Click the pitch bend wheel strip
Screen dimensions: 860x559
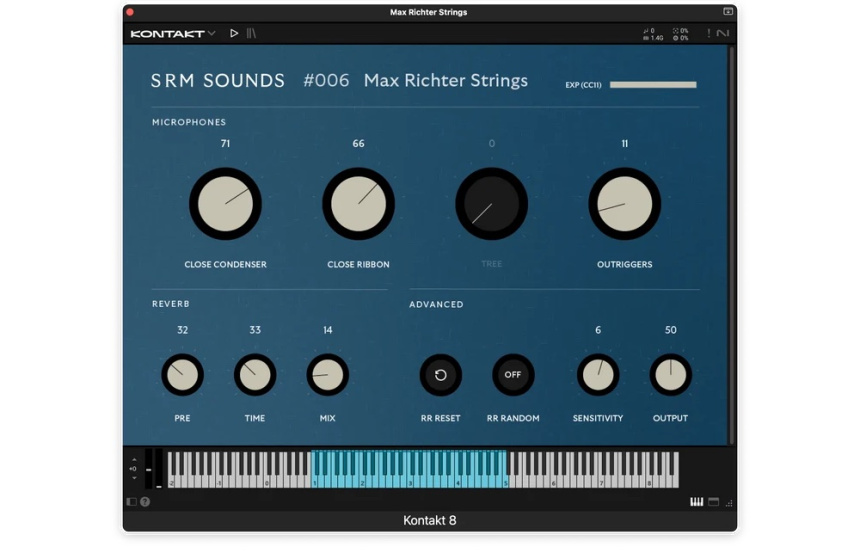click(149, 468)
